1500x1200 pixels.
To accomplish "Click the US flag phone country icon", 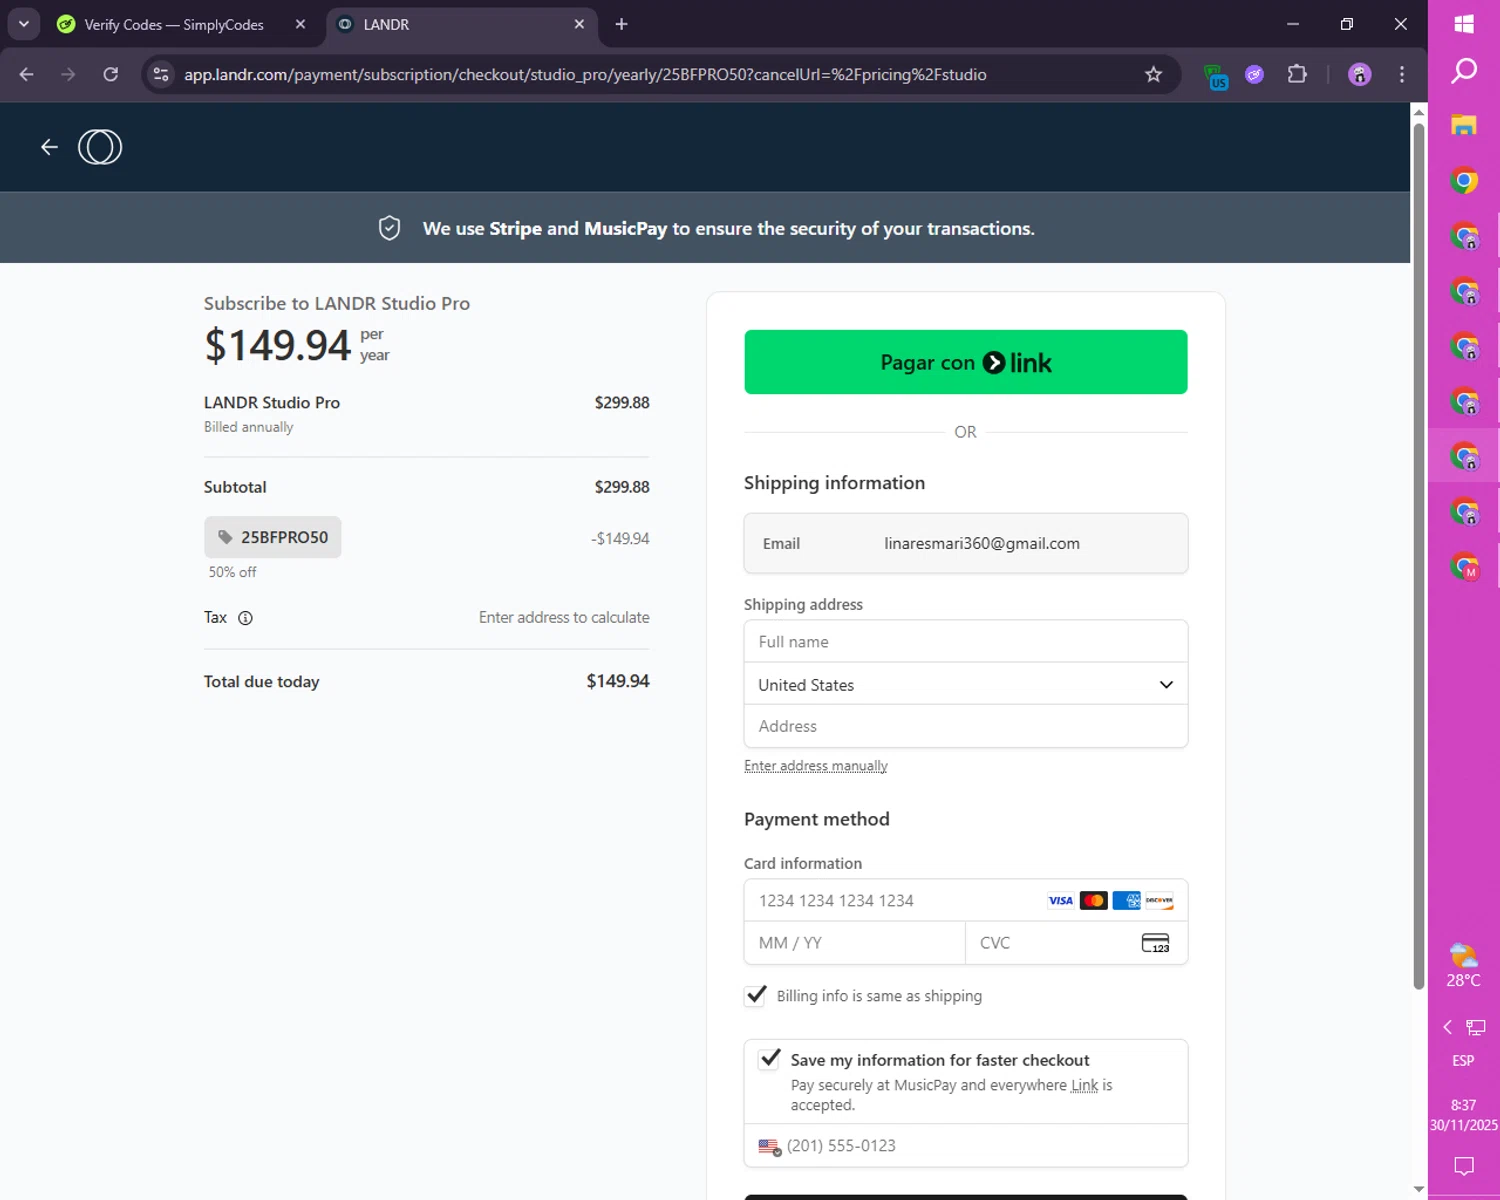I will tap(769, 1147).
